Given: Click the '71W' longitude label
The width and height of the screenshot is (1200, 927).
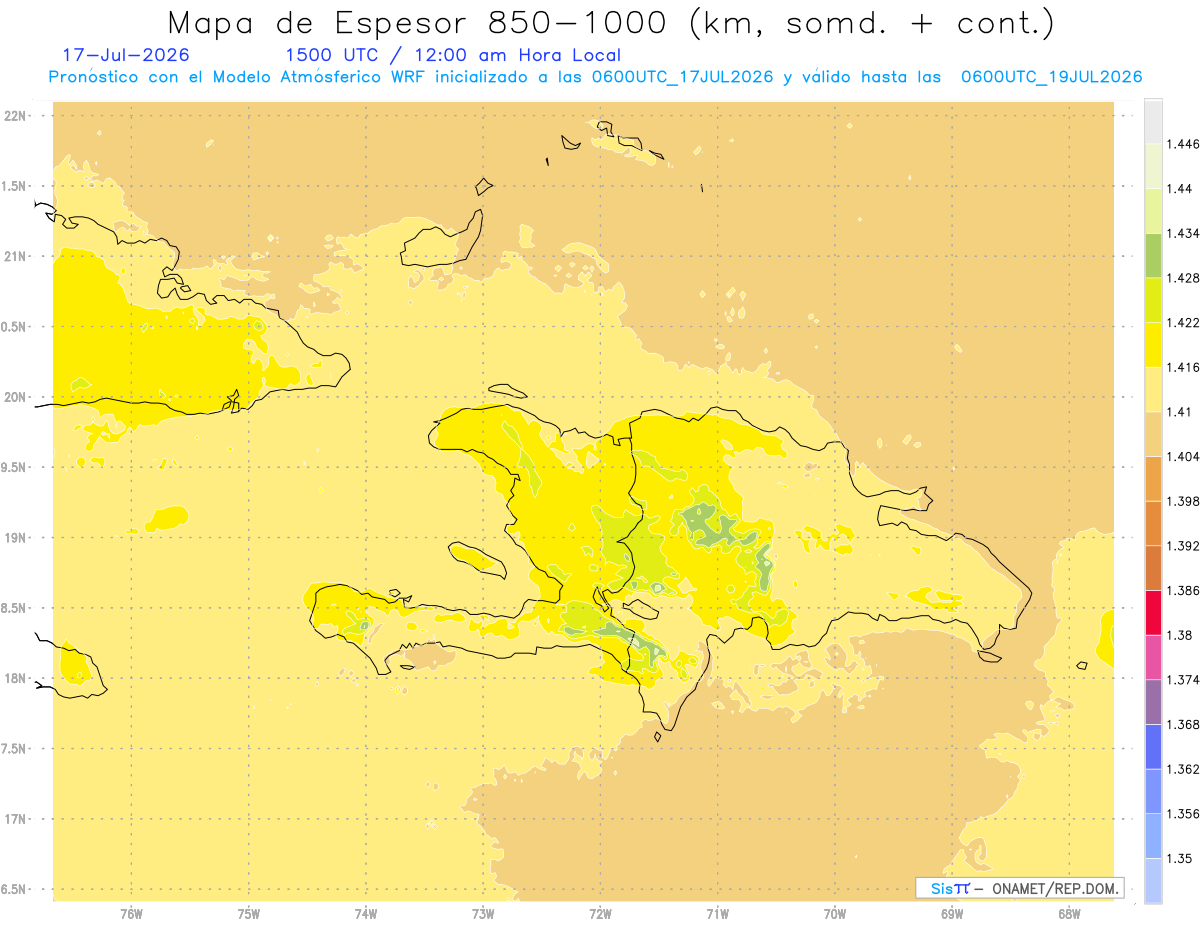Looking at the screenshot, I should (x=717, y=914).
